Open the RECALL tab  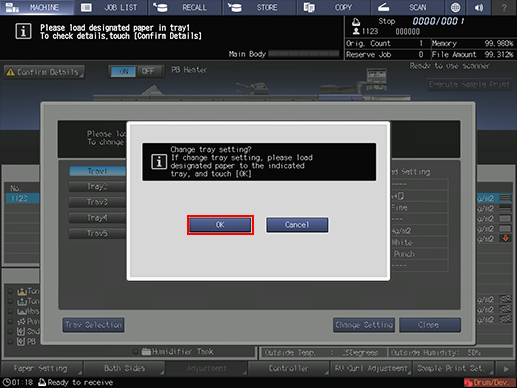[x=185, y=7]
